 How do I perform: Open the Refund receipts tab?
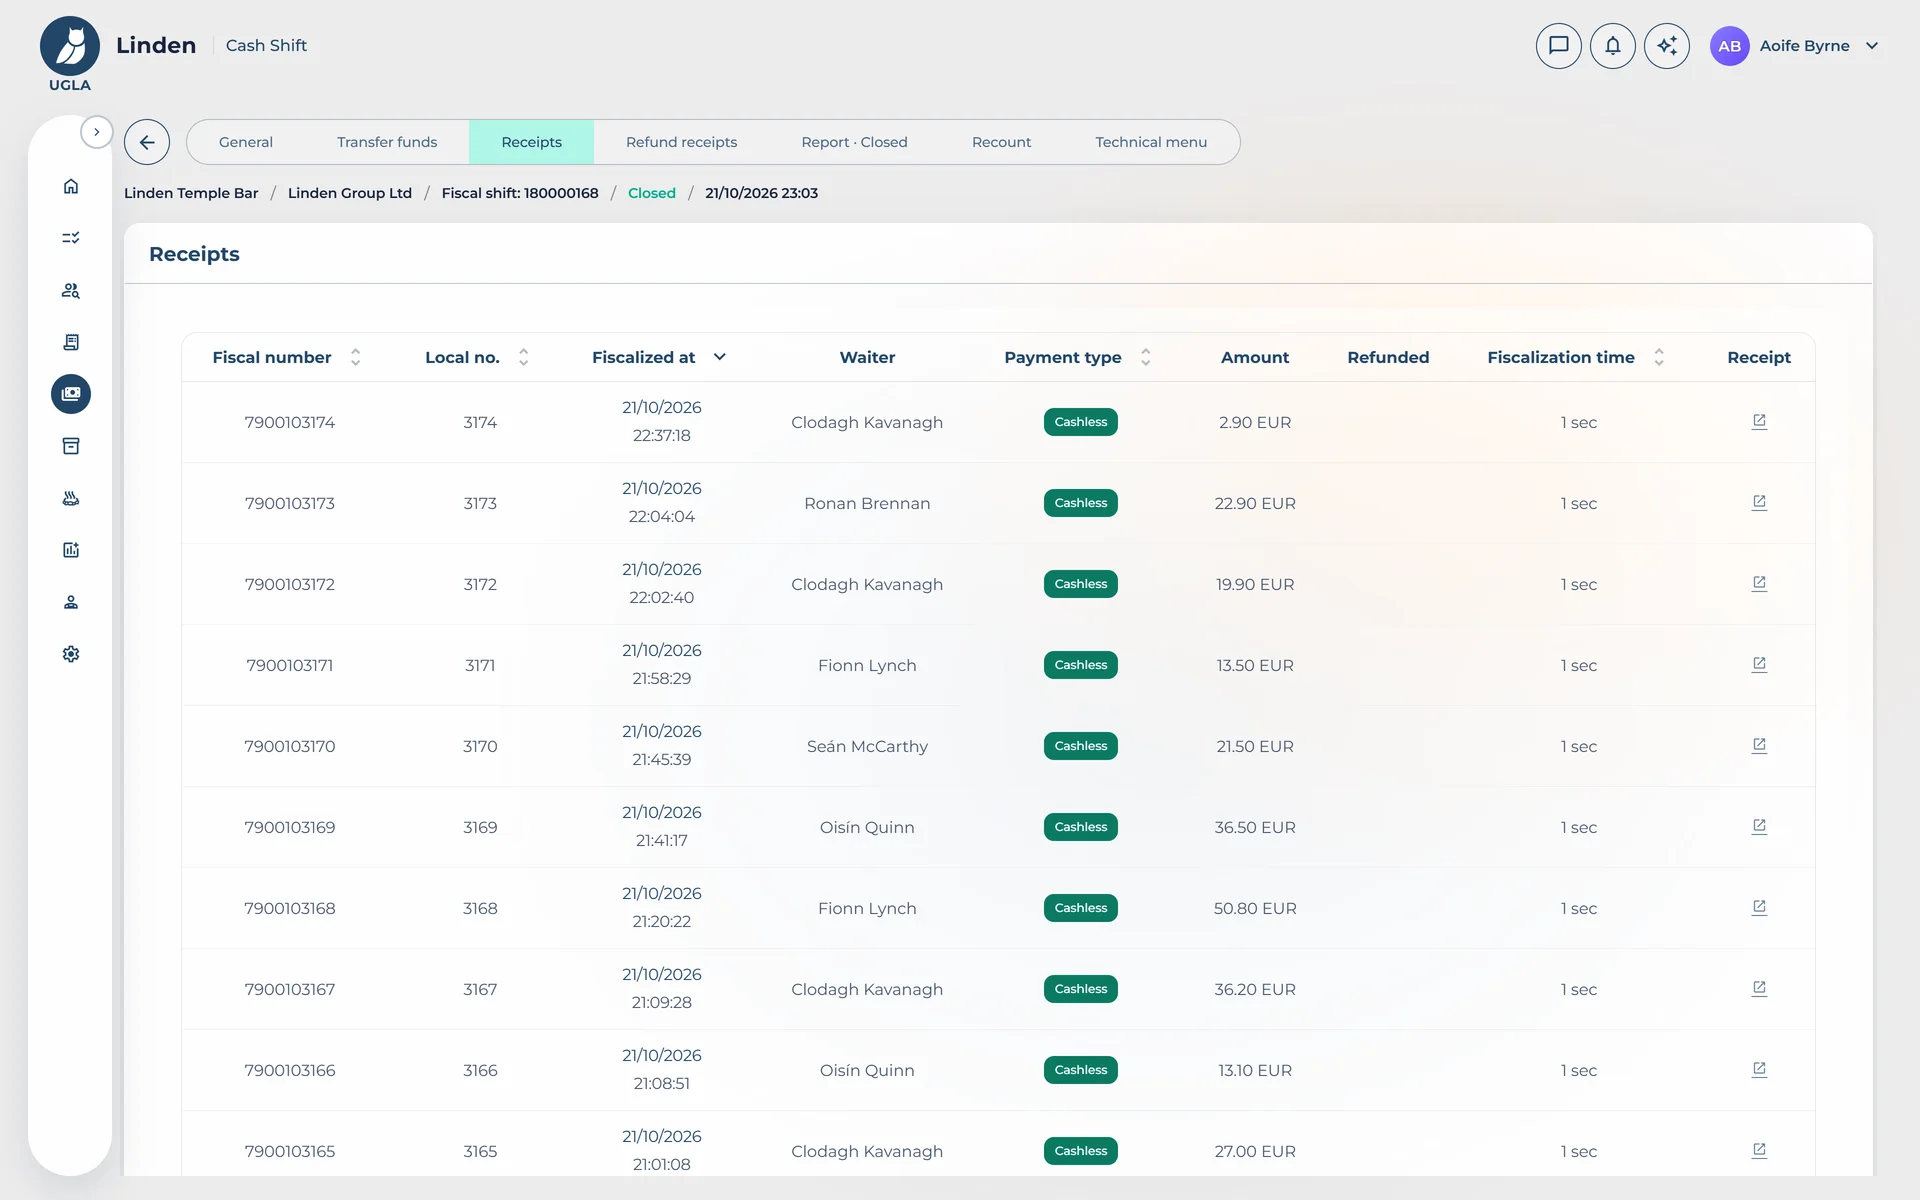coord(681,142)
